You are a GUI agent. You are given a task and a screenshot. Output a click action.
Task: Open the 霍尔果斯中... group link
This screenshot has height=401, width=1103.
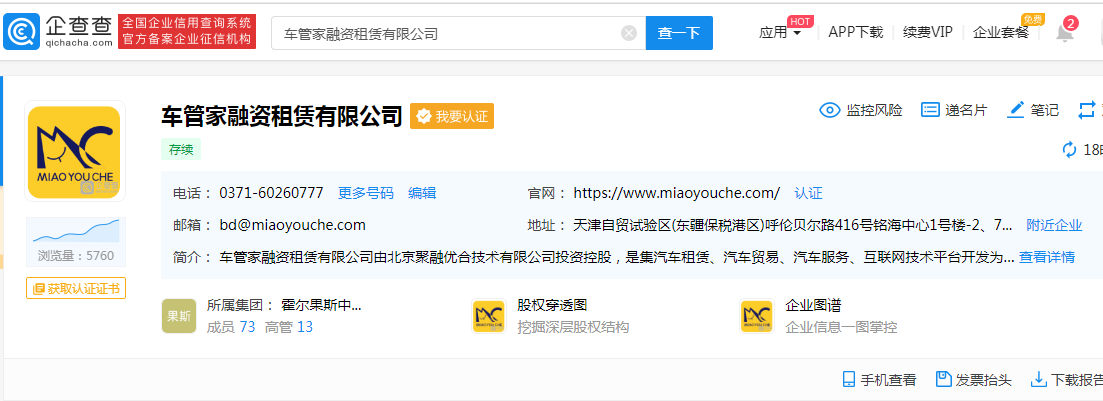[321, 305]
